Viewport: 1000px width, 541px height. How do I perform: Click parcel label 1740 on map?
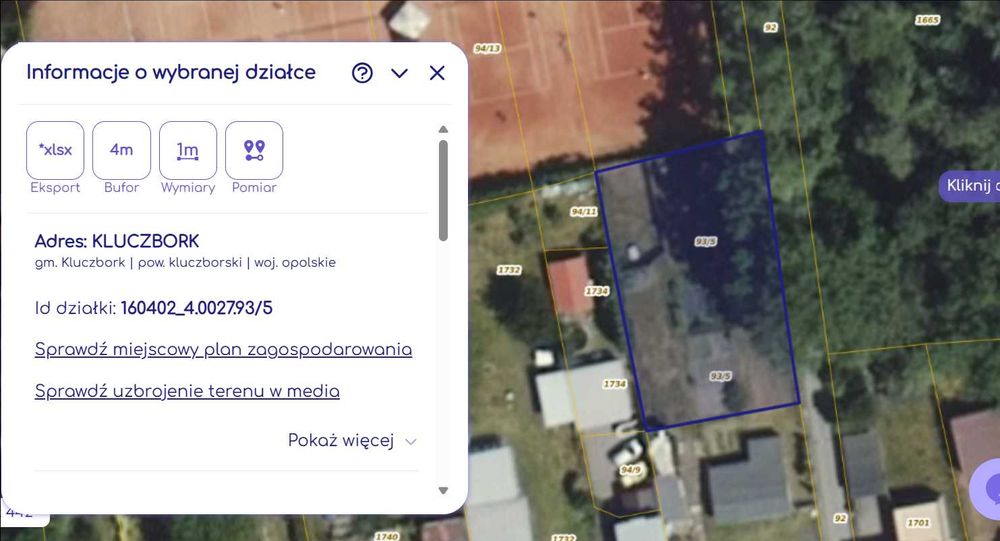point(386,537)
